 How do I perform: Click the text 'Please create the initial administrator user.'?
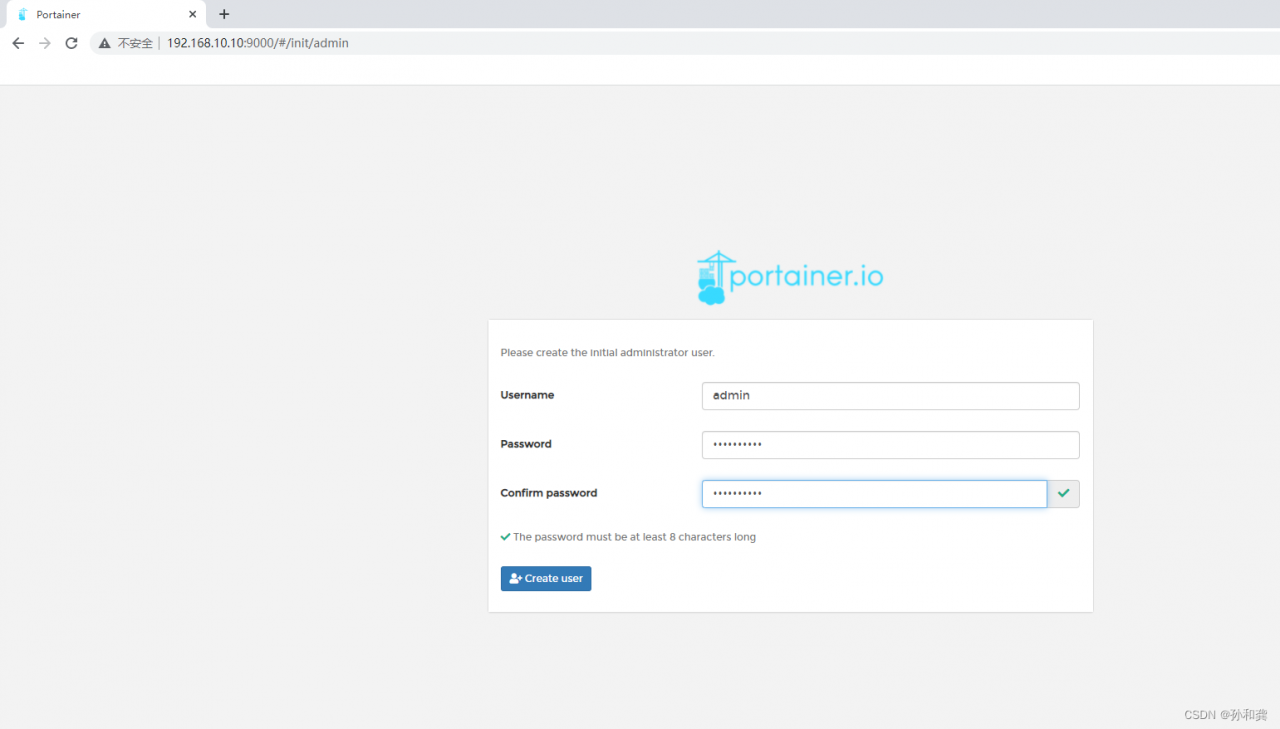[x=608, y=353]
